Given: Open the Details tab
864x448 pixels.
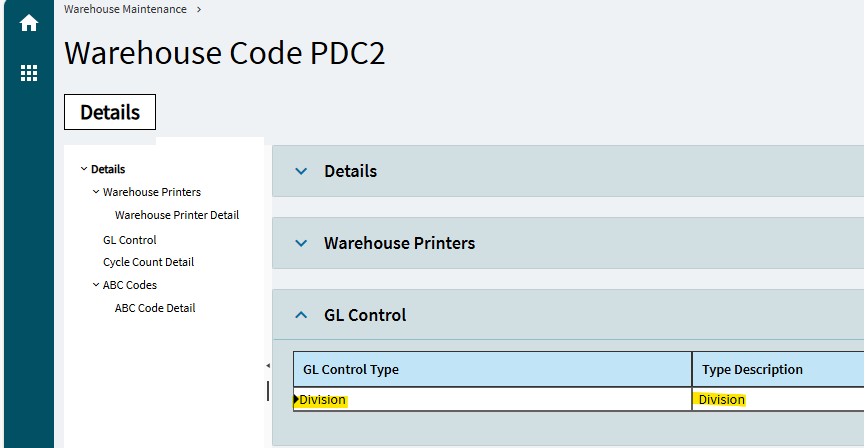Looking at the screenshot, I should (110, 112).
